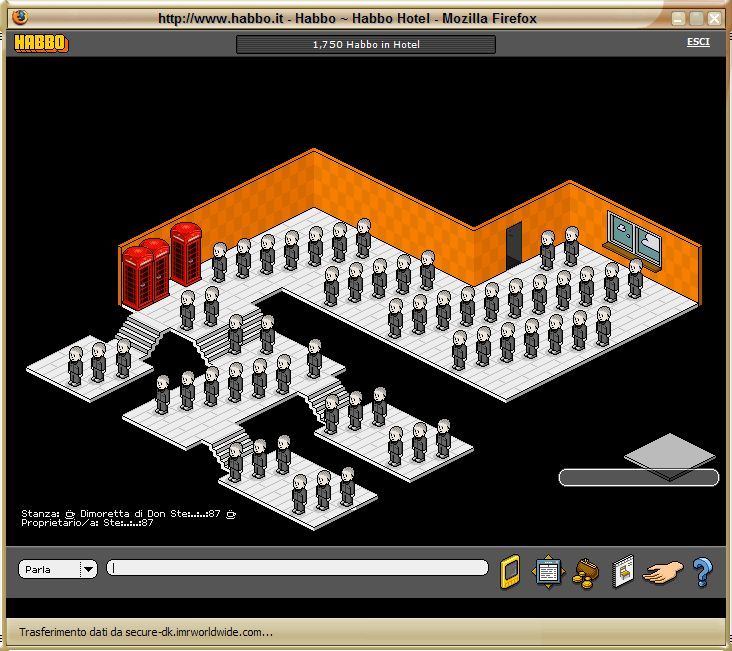The image size is (732, 651).
Task: Click the leftmost red telephone booth
Action: coord(138,278)
